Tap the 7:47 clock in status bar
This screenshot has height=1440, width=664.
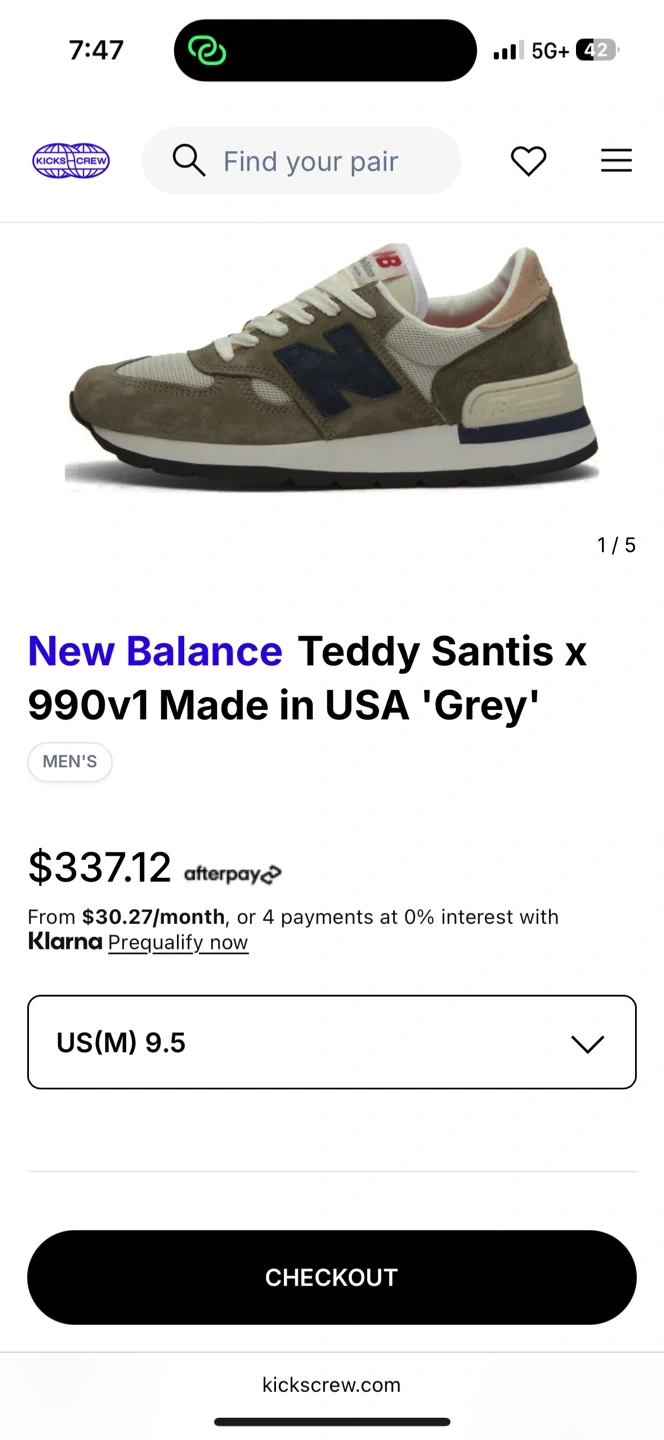(96, 50)
